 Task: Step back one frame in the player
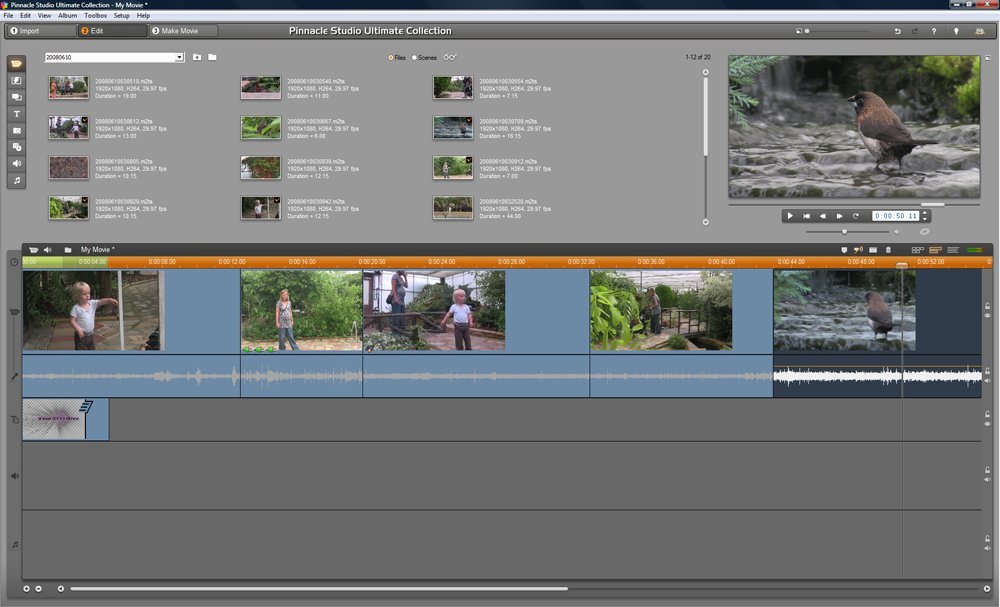823,216
